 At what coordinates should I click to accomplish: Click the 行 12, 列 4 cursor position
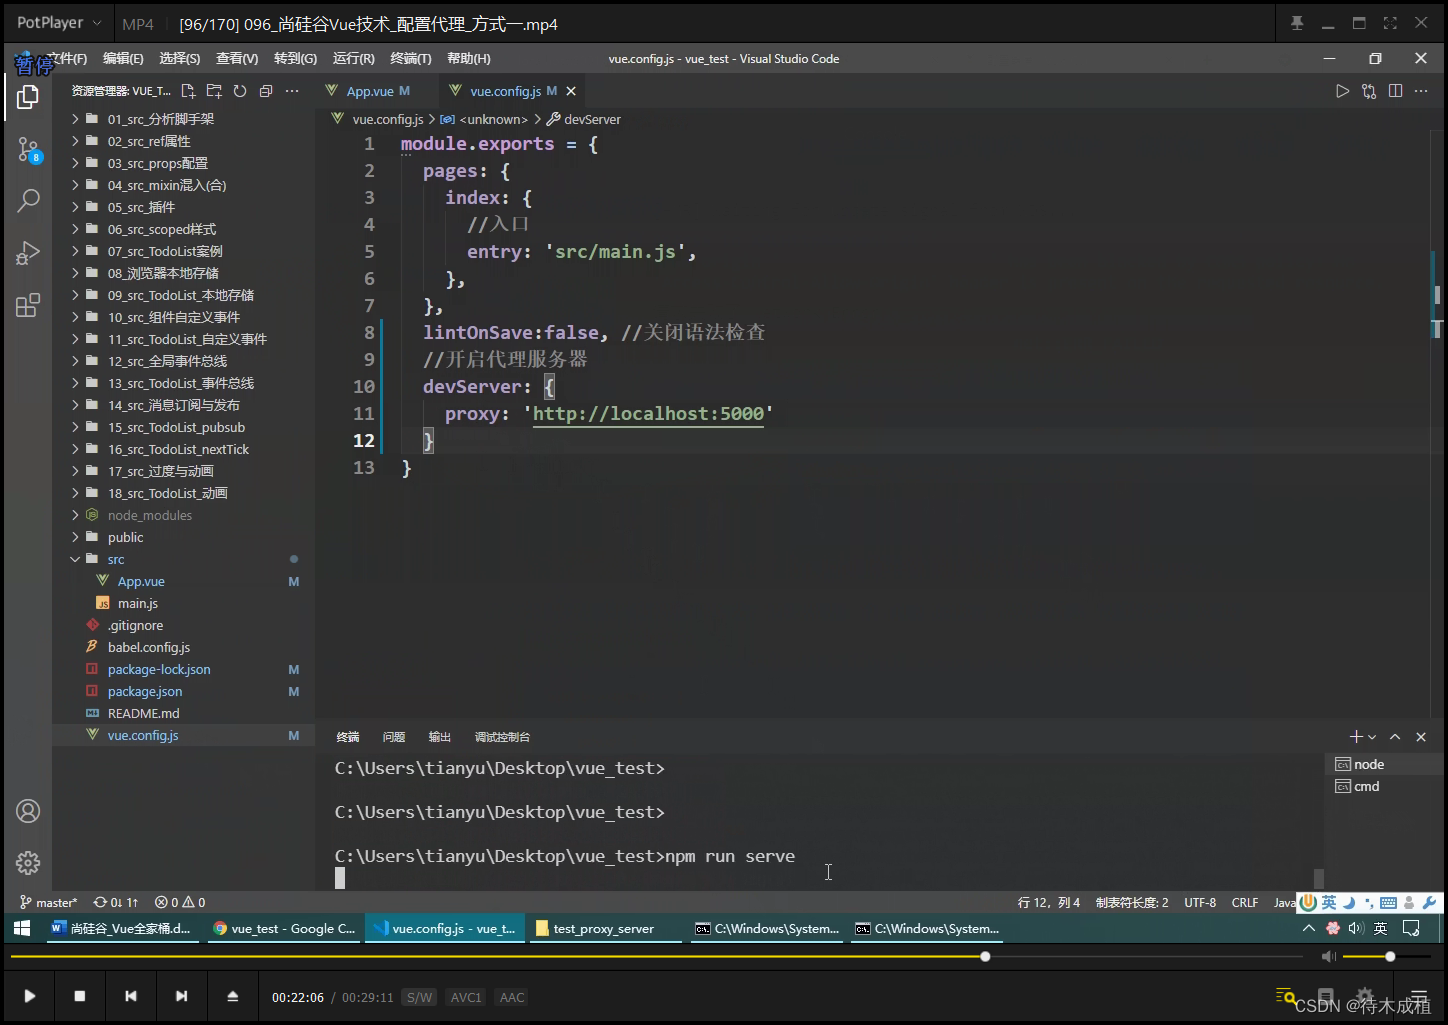[x=1049, y=902]
